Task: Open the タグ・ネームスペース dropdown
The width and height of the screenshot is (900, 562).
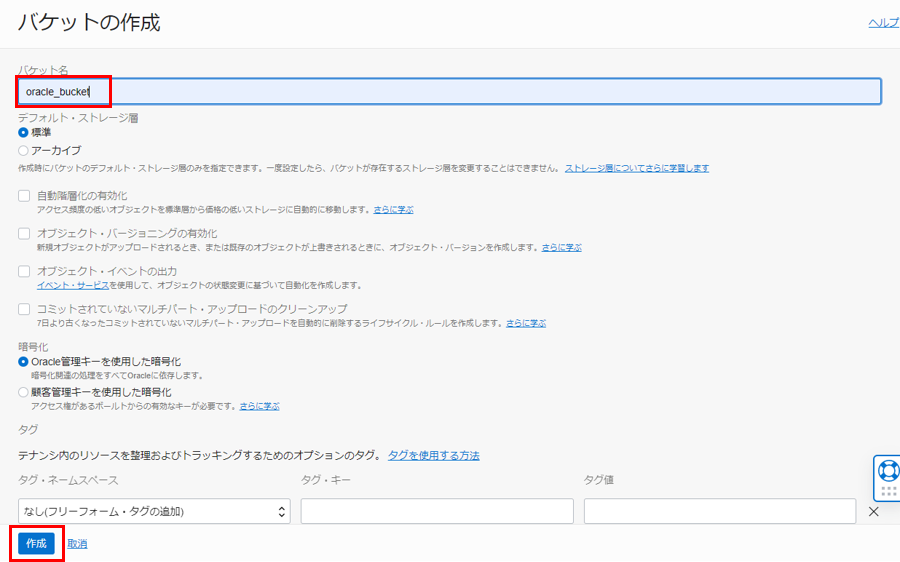Action: [154, 511]
